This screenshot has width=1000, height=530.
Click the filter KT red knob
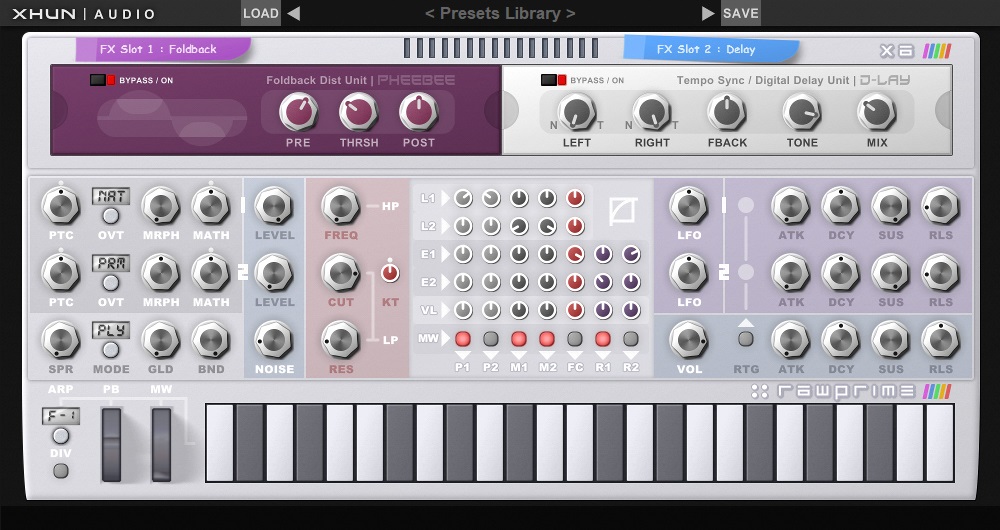(x=390, y=272)
